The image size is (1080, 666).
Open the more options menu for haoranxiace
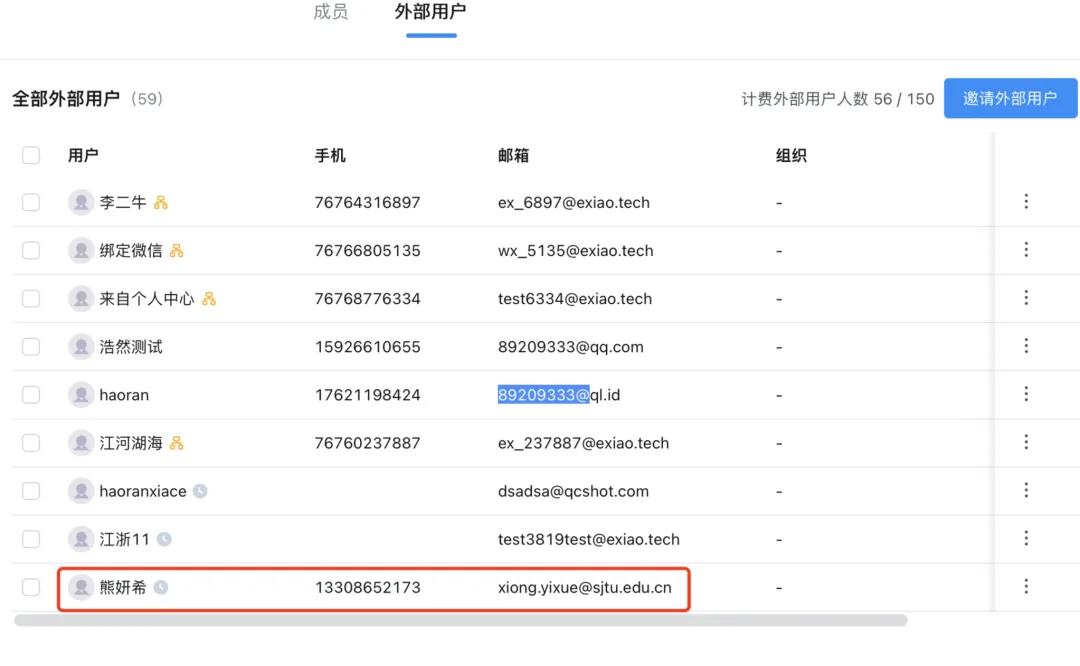pos(1026,490)
